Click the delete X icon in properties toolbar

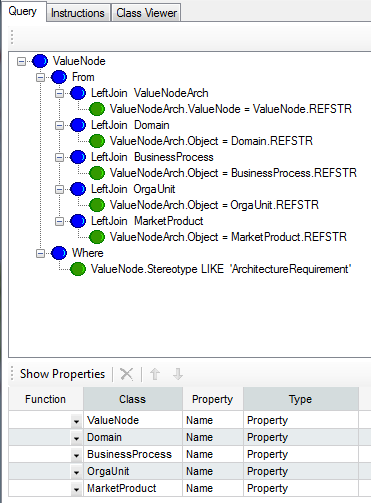pyautogui.click(x=127, y=374)
